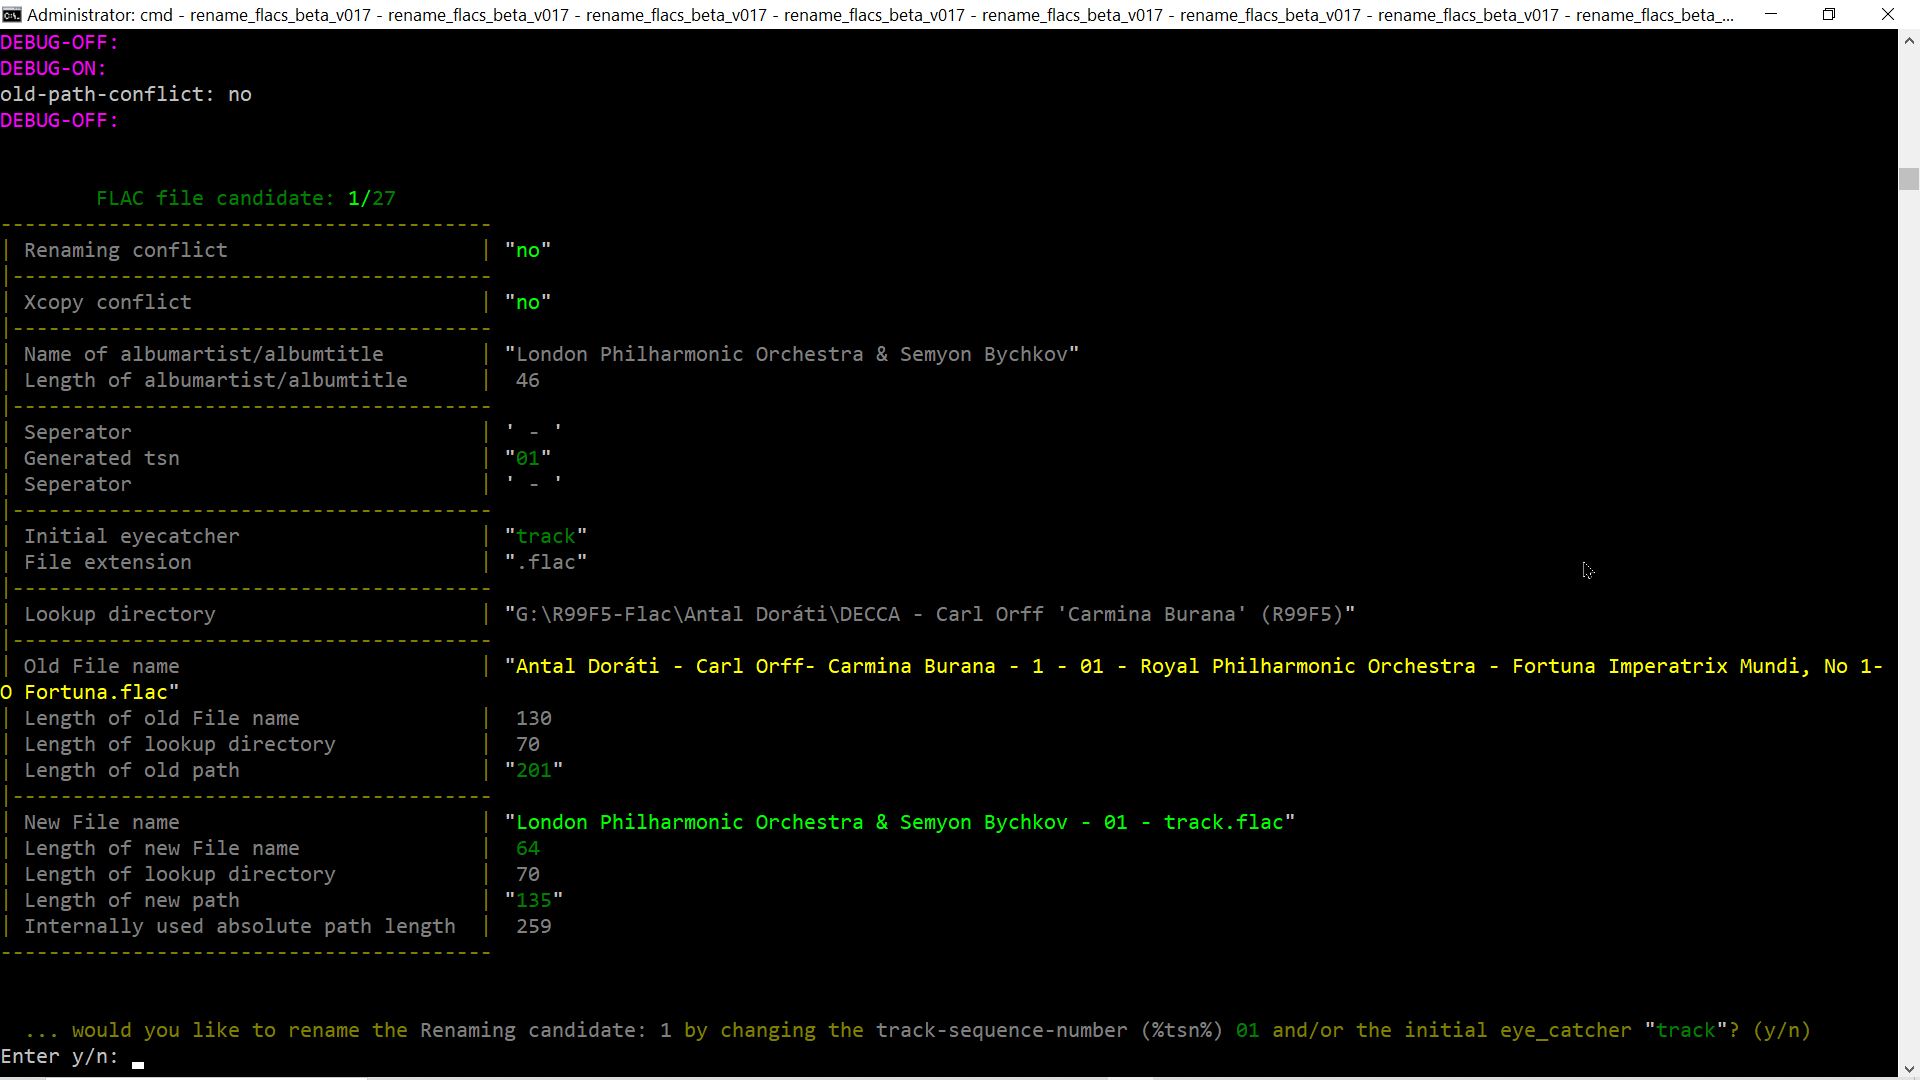The image size is (1920, 1080).
Task: Click the 'FLAC file candidate: 1/27' line
Action: (x=246, y=199)
